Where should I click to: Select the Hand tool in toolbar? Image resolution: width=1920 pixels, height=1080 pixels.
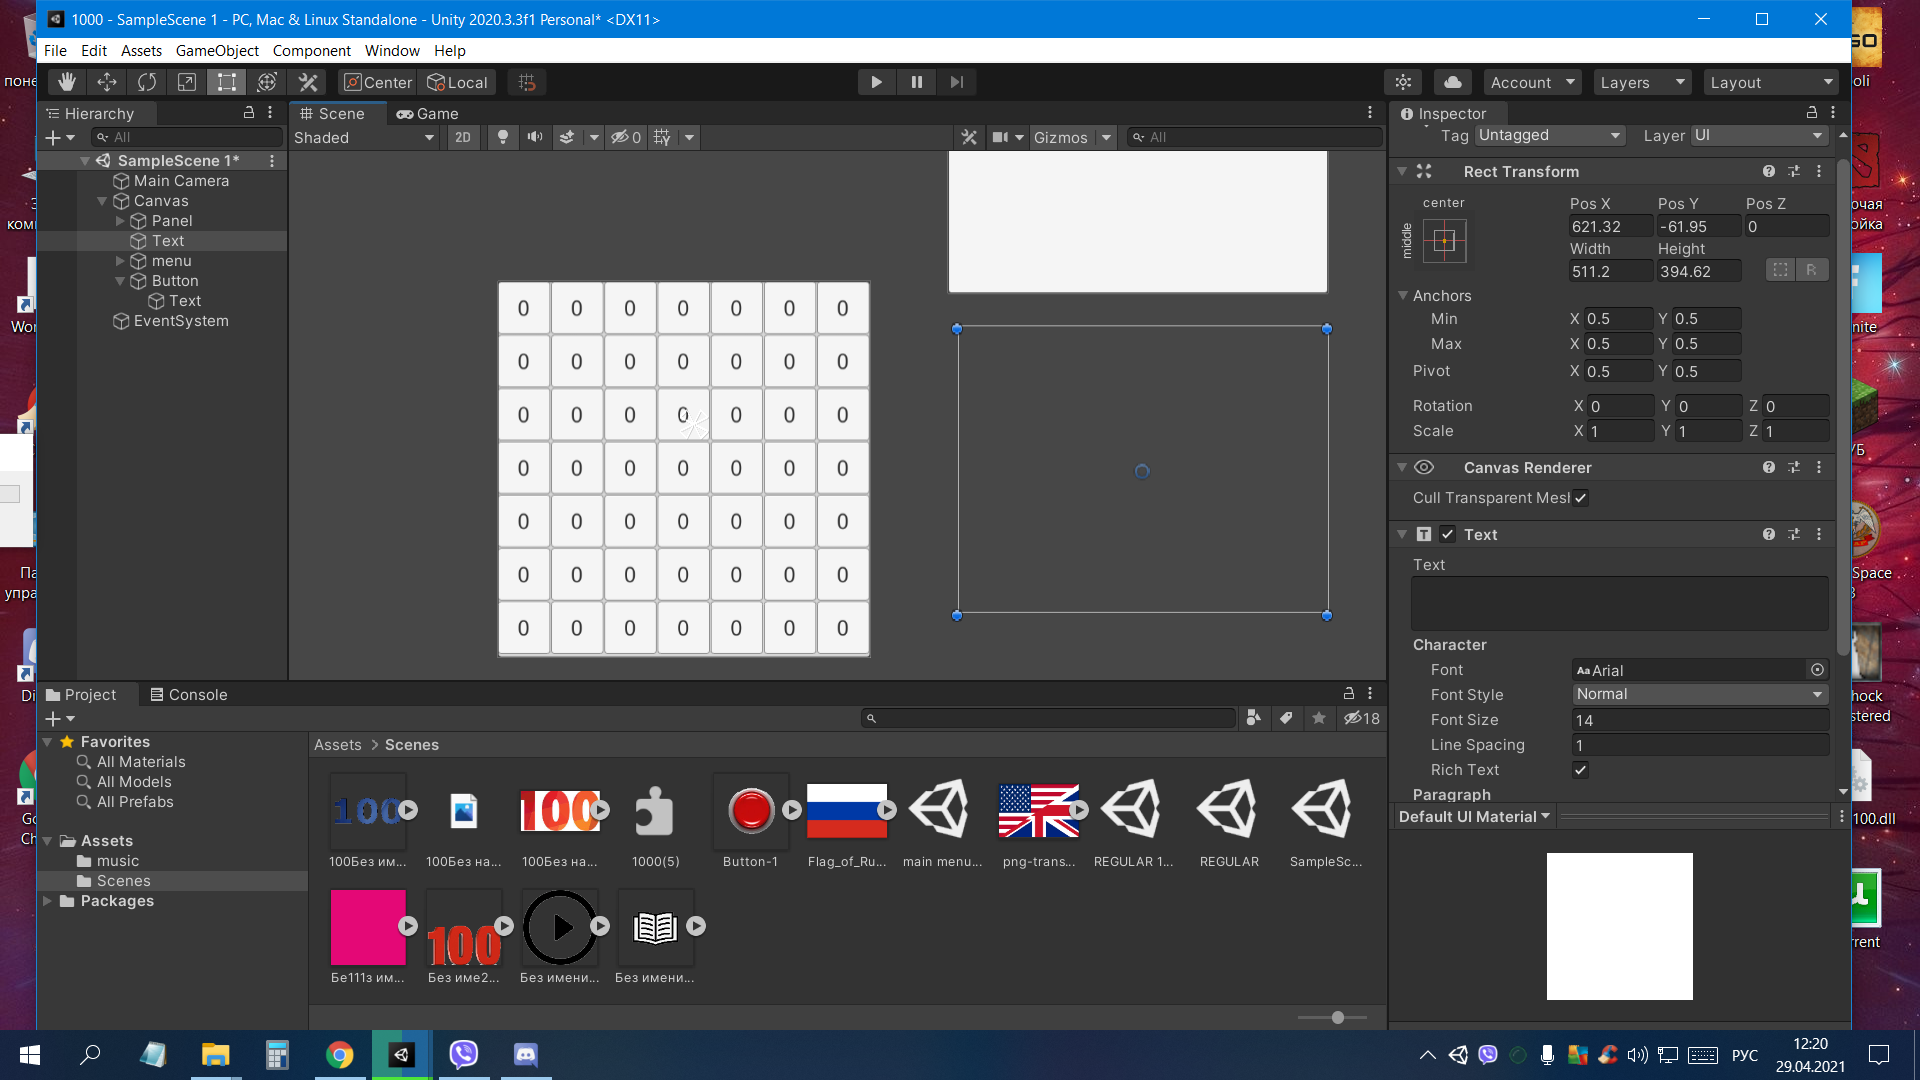[67, 82]
